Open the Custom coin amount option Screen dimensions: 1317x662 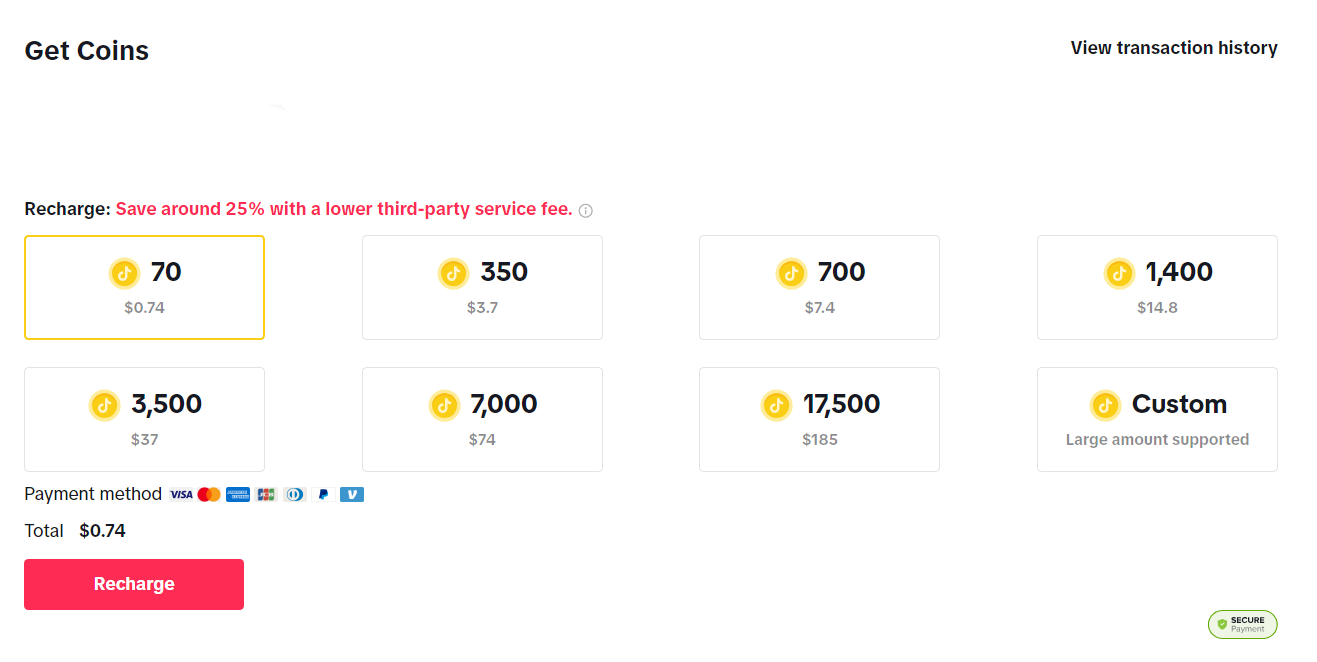[1157, 419]
